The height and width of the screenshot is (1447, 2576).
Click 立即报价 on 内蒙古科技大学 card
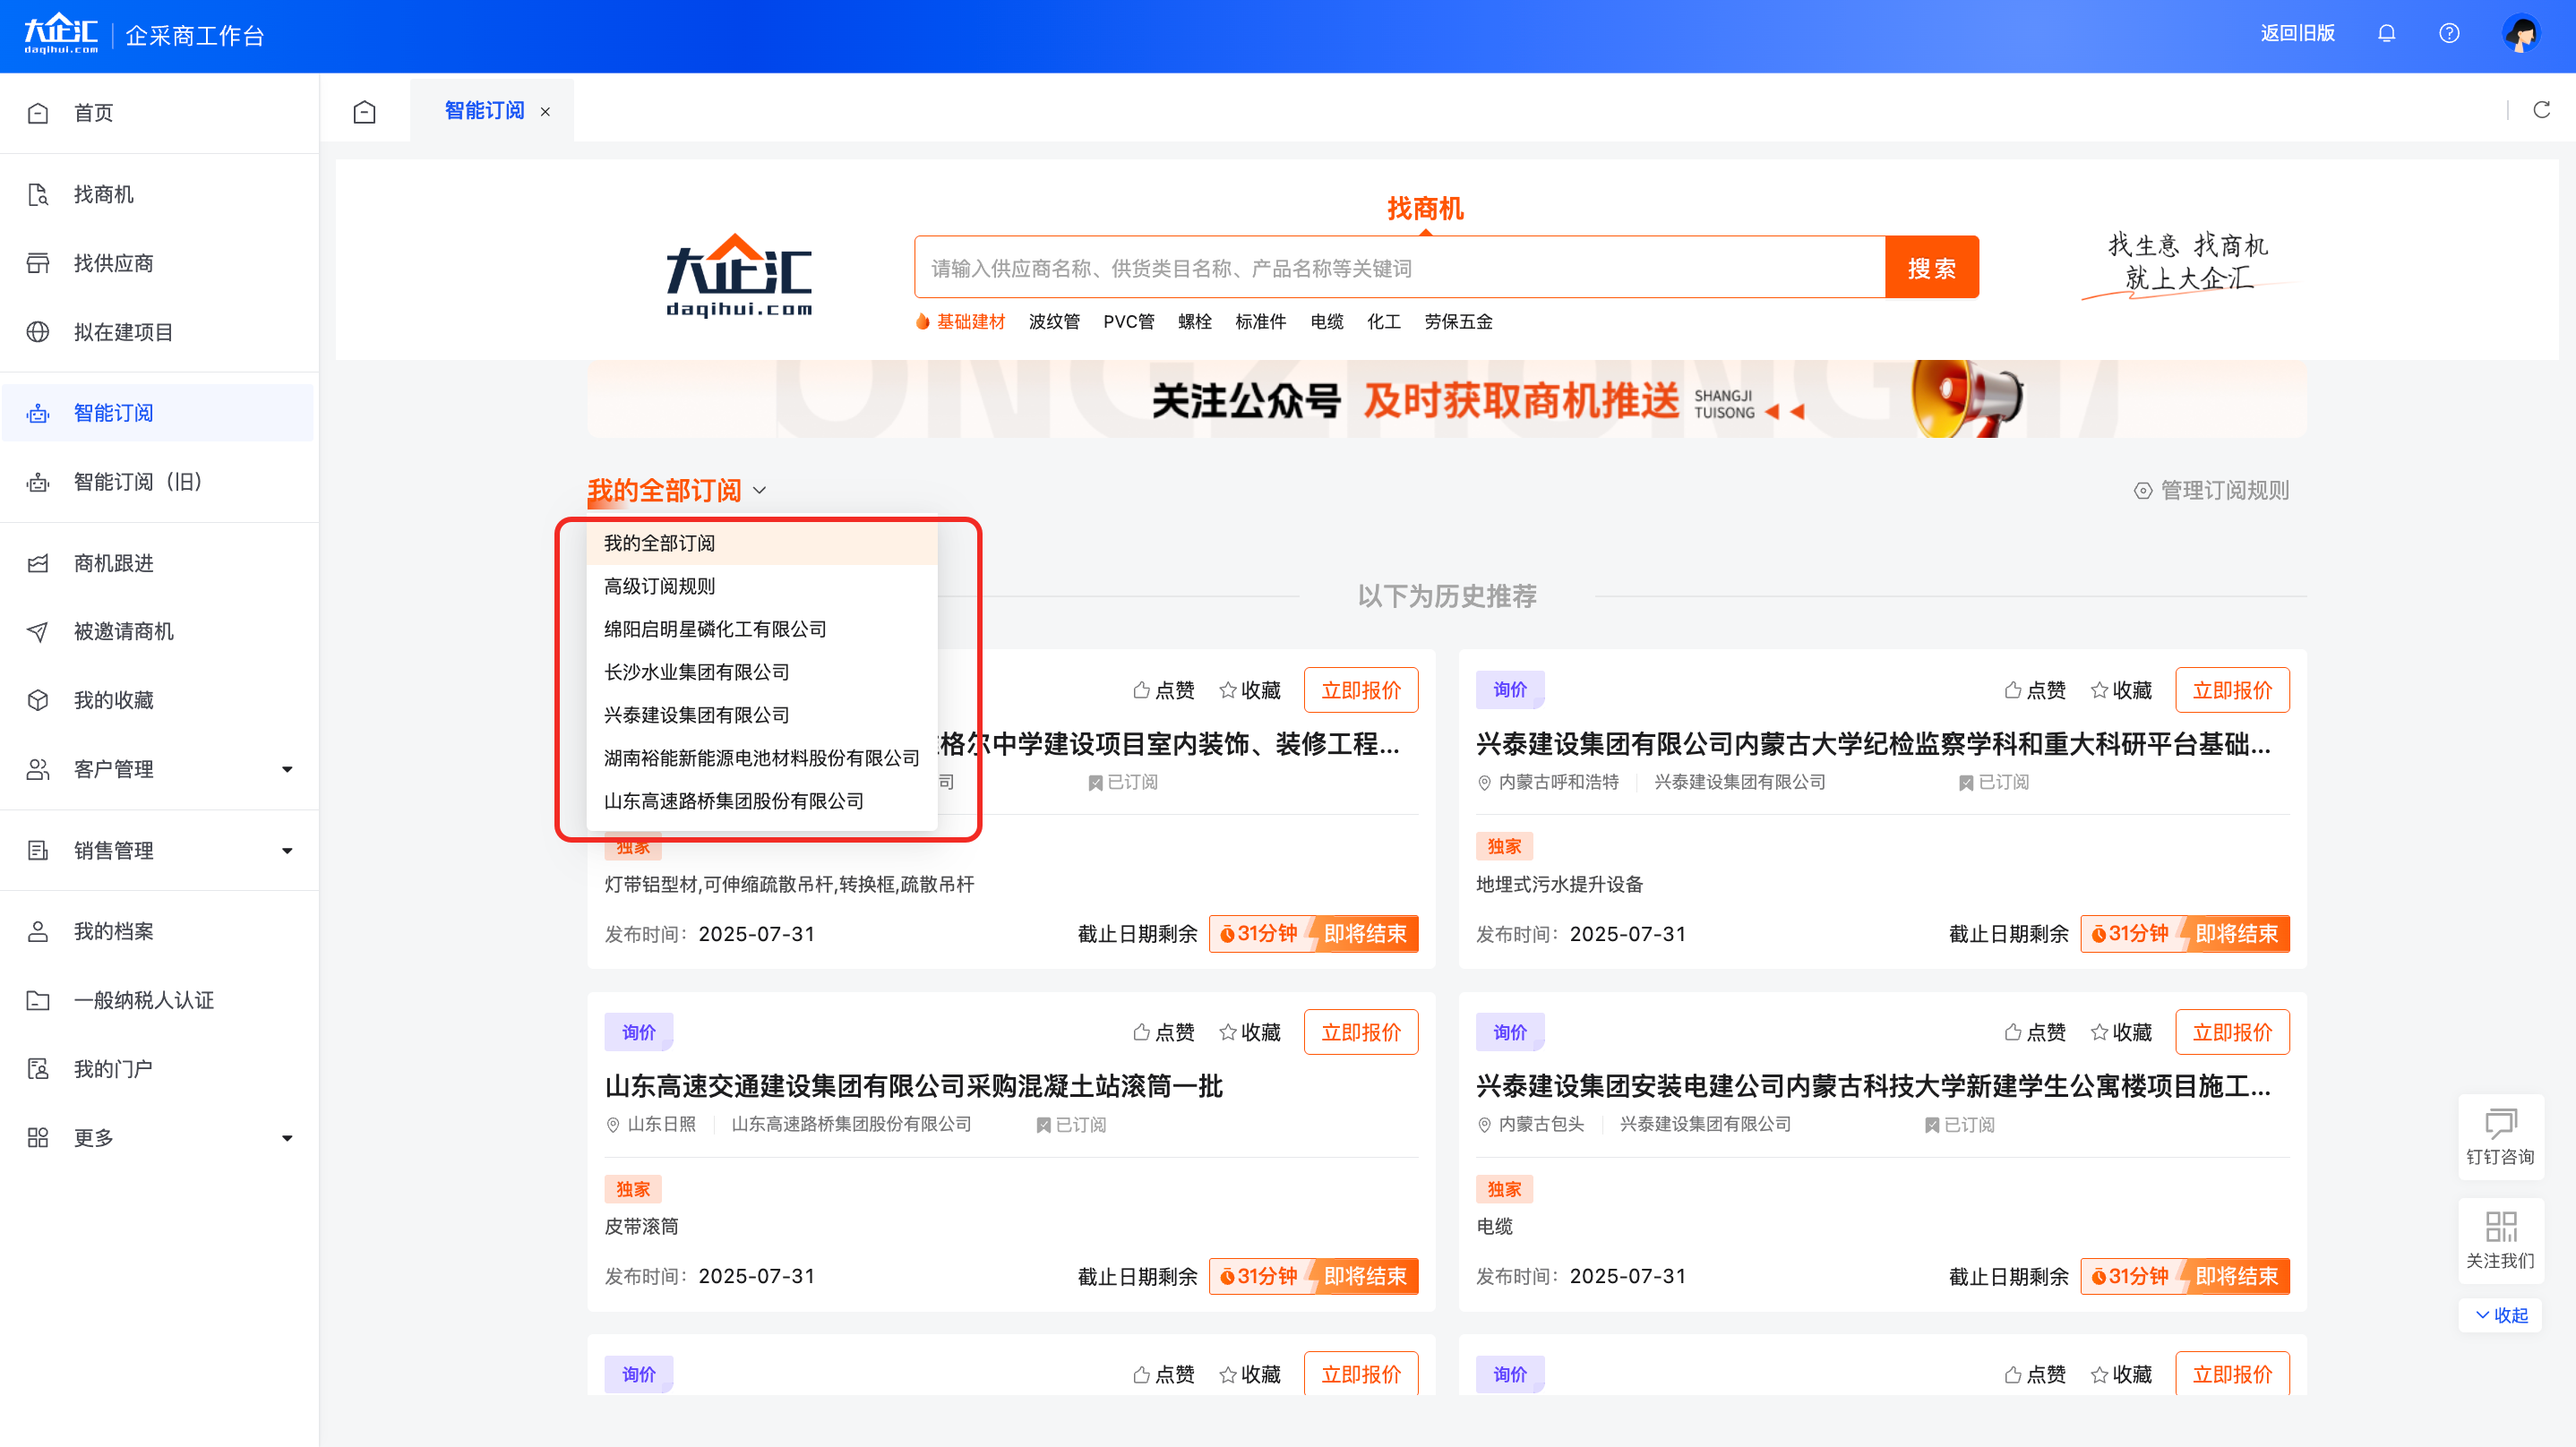(x=2232, y=1032)
